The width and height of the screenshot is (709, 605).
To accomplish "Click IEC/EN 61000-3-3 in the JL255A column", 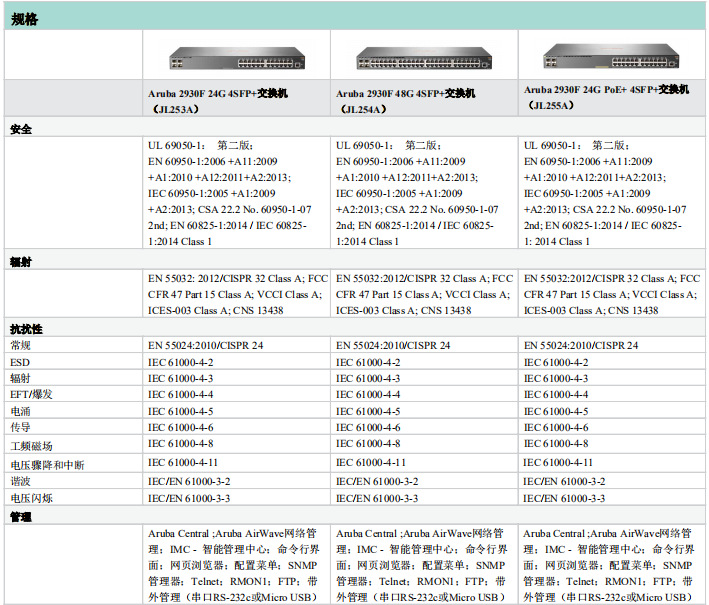I will coord(564,498).
